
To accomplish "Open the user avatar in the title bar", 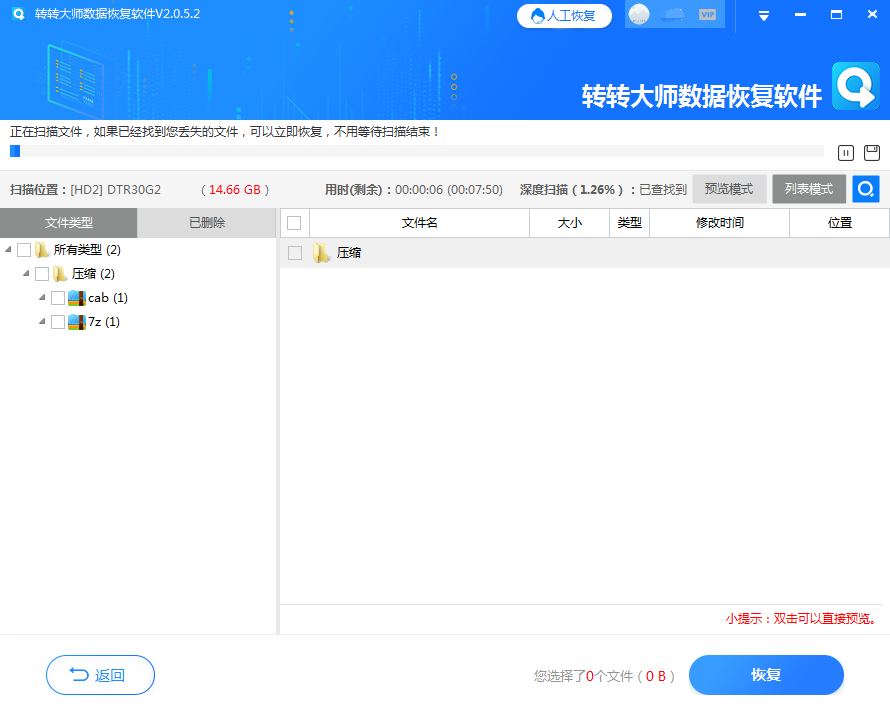I will click(x=638, y=15).
